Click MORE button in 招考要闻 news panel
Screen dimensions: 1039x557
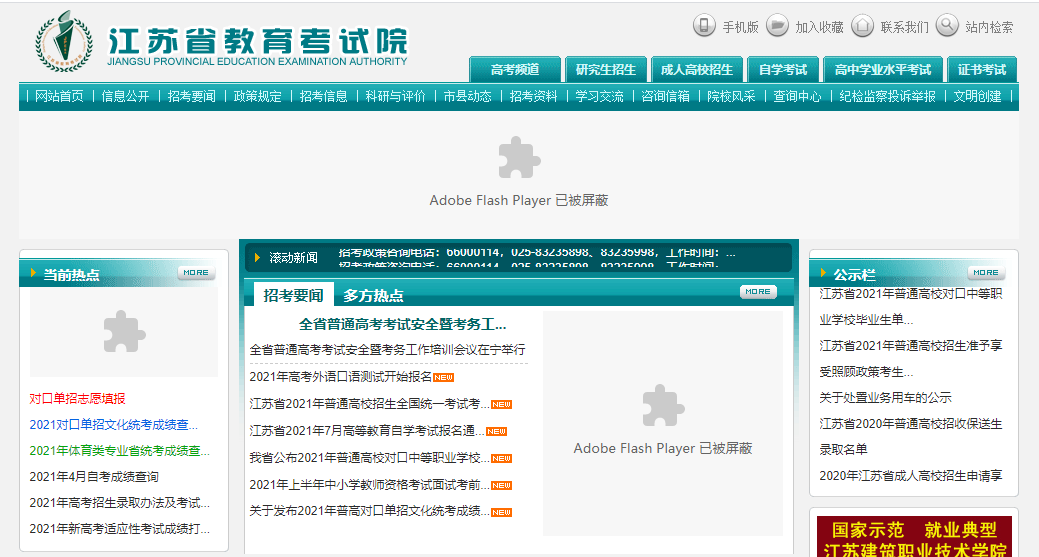point(758,291)
